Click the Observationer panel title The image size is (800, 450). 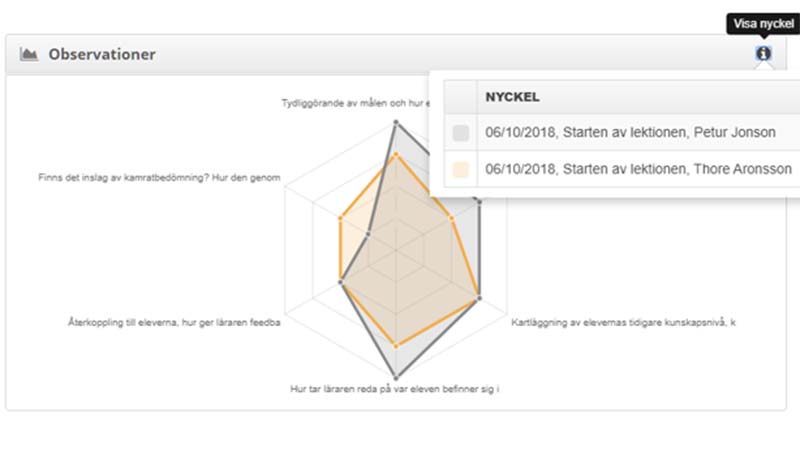click(x=102, y=54)
